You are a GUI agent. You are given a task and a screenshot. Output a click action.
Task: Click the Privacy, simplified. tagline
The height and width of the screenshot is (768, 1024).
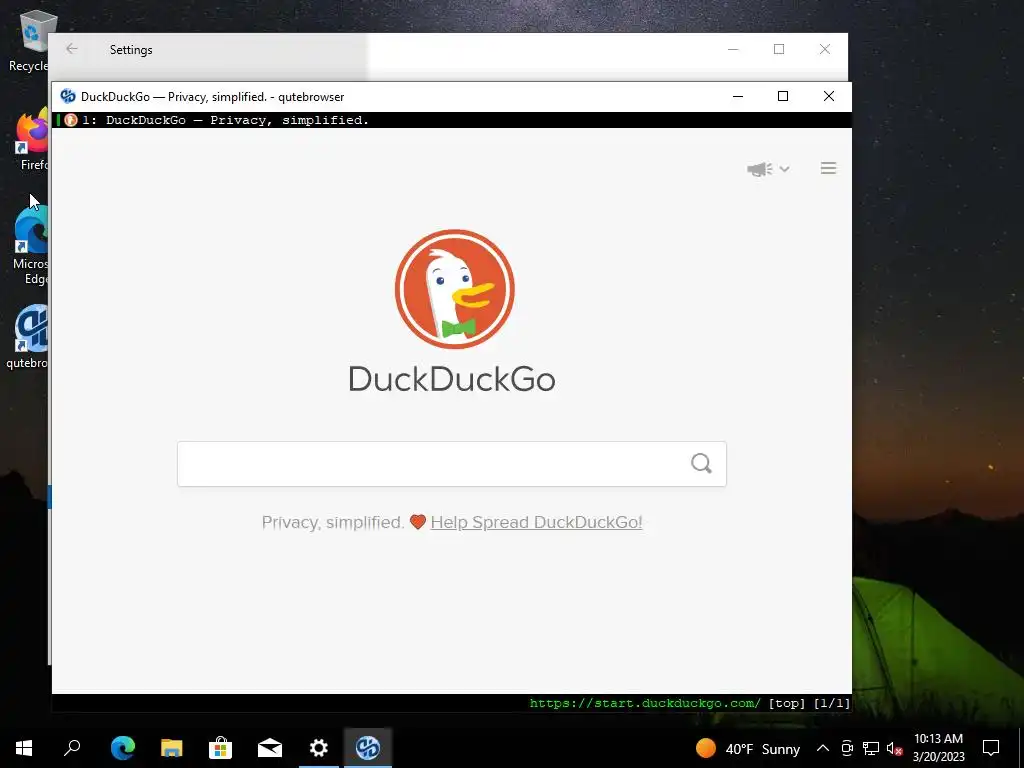[333, 522]
